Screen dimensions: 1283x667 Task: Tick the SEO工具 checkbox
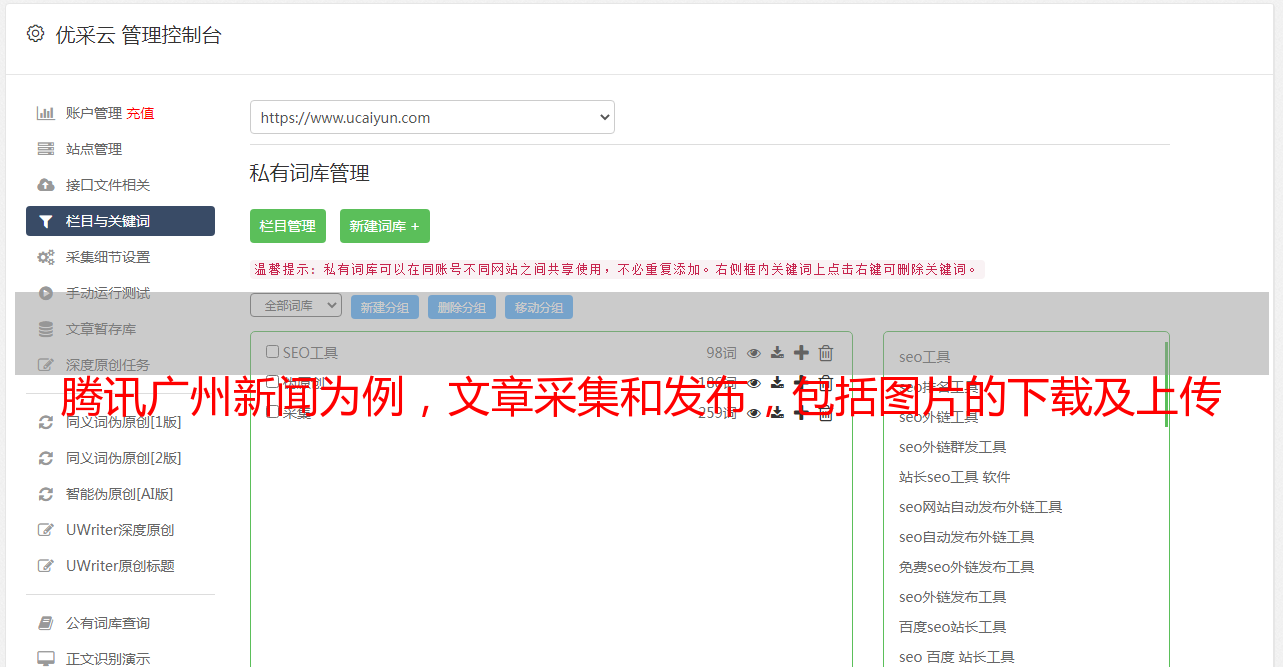click(272, 352)
